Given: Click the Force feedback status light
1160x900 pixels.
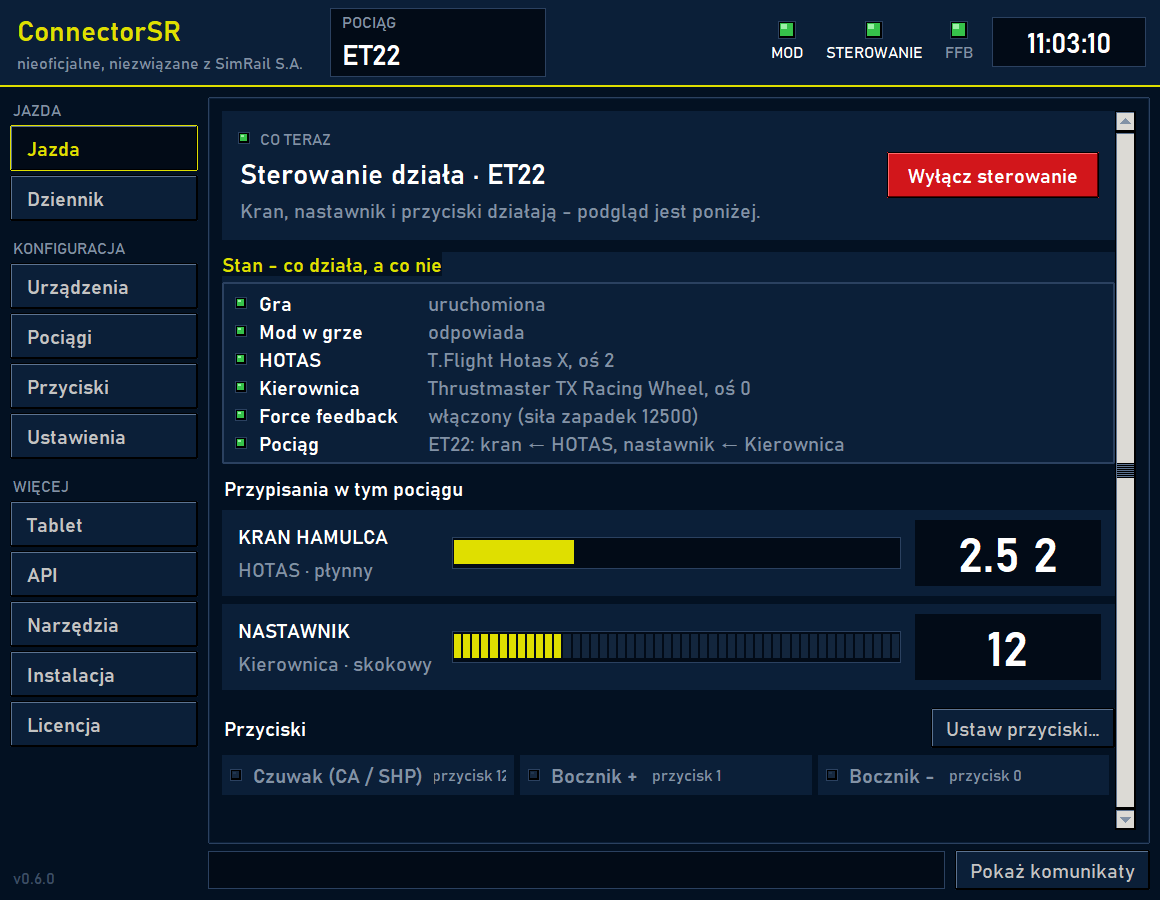Looking at the screenshot, I should pyautogui.click(x=240, y=416).
